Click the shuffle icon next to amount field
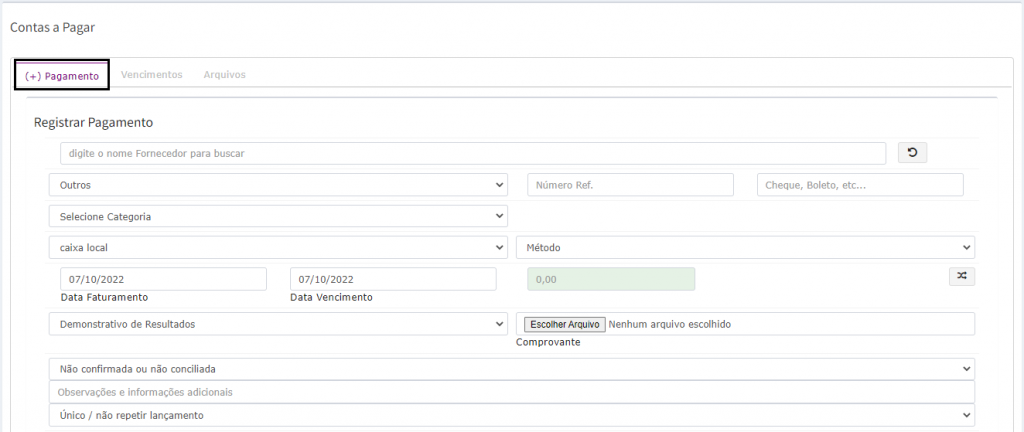 tap(961, 277)
